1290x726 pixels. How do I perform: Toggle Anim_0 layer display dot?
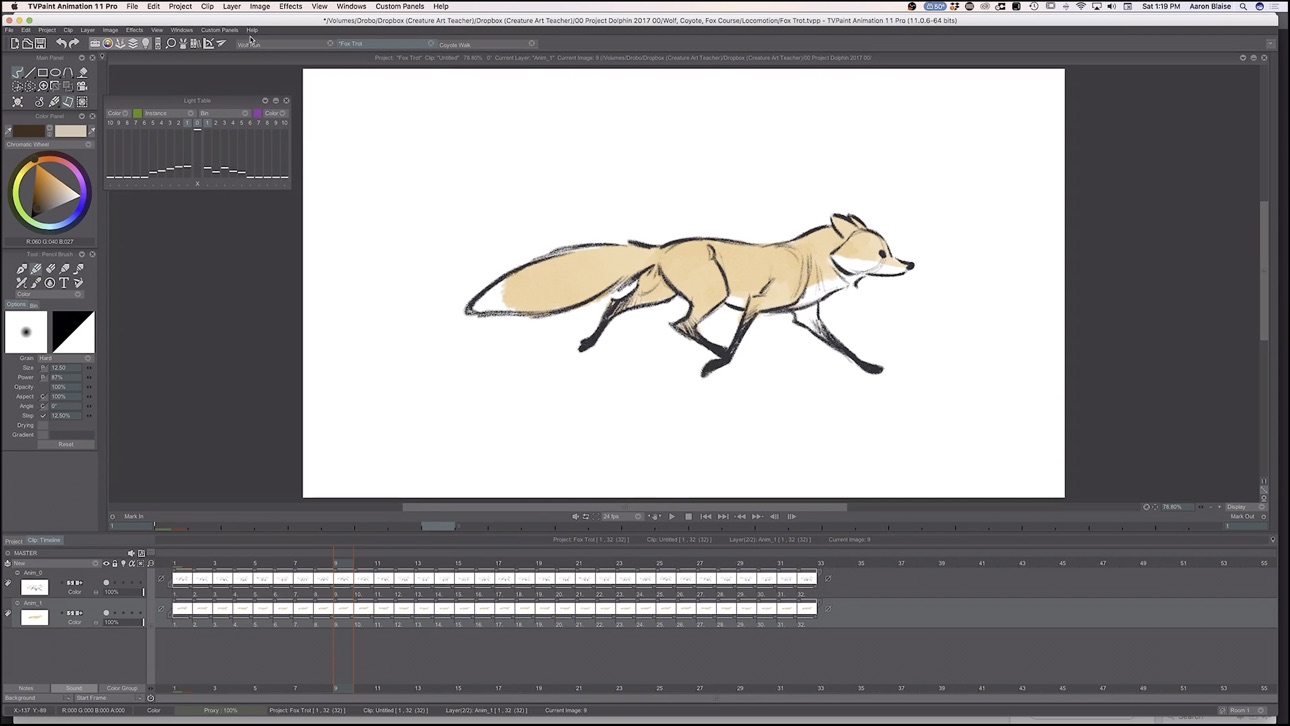106,583
